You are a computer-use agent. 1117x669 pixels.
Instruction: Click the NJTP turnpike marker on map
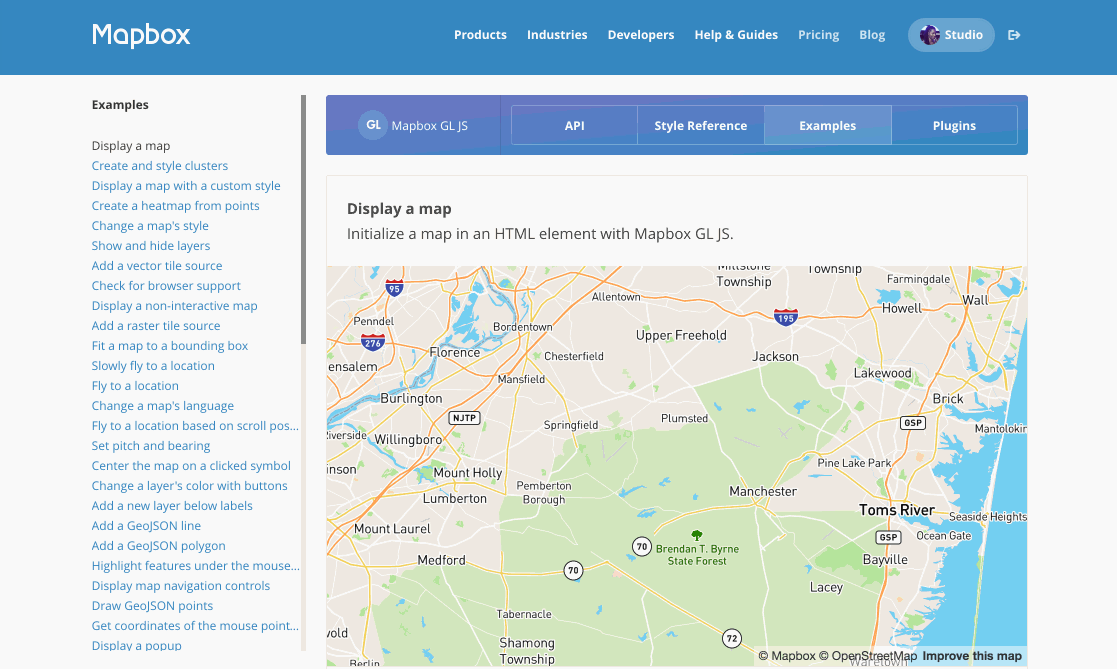(464, 418)
